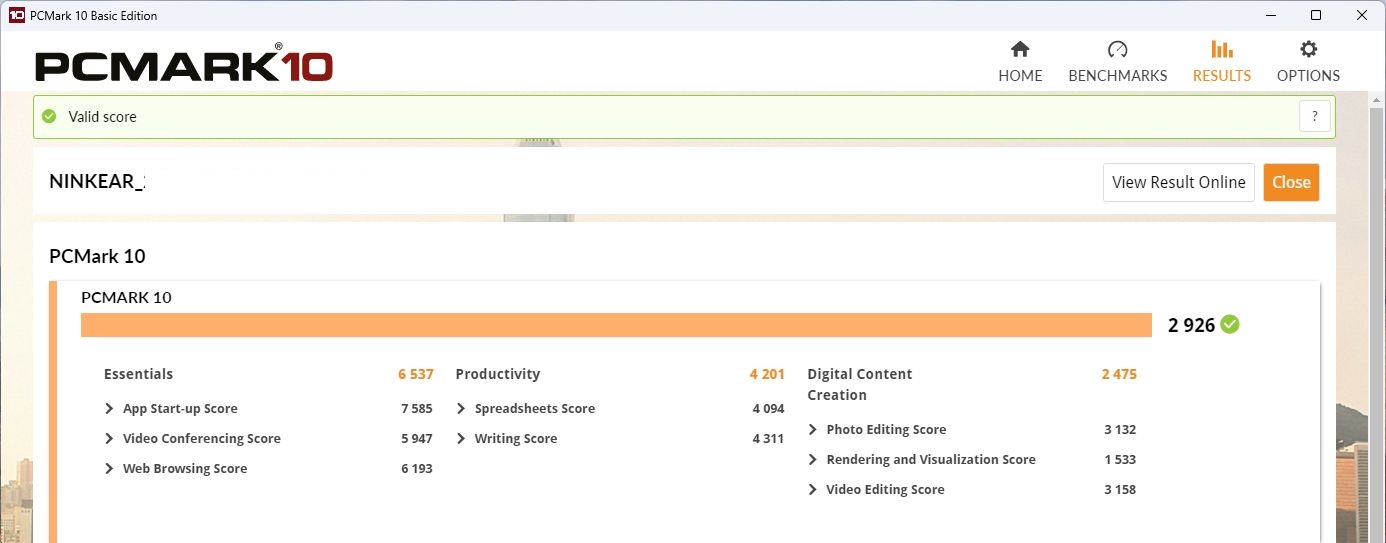Click the Digital Content Creation heading
The width and height of the screenshot is (1386, 543).
pyautogui.click(x=859, y=384)
